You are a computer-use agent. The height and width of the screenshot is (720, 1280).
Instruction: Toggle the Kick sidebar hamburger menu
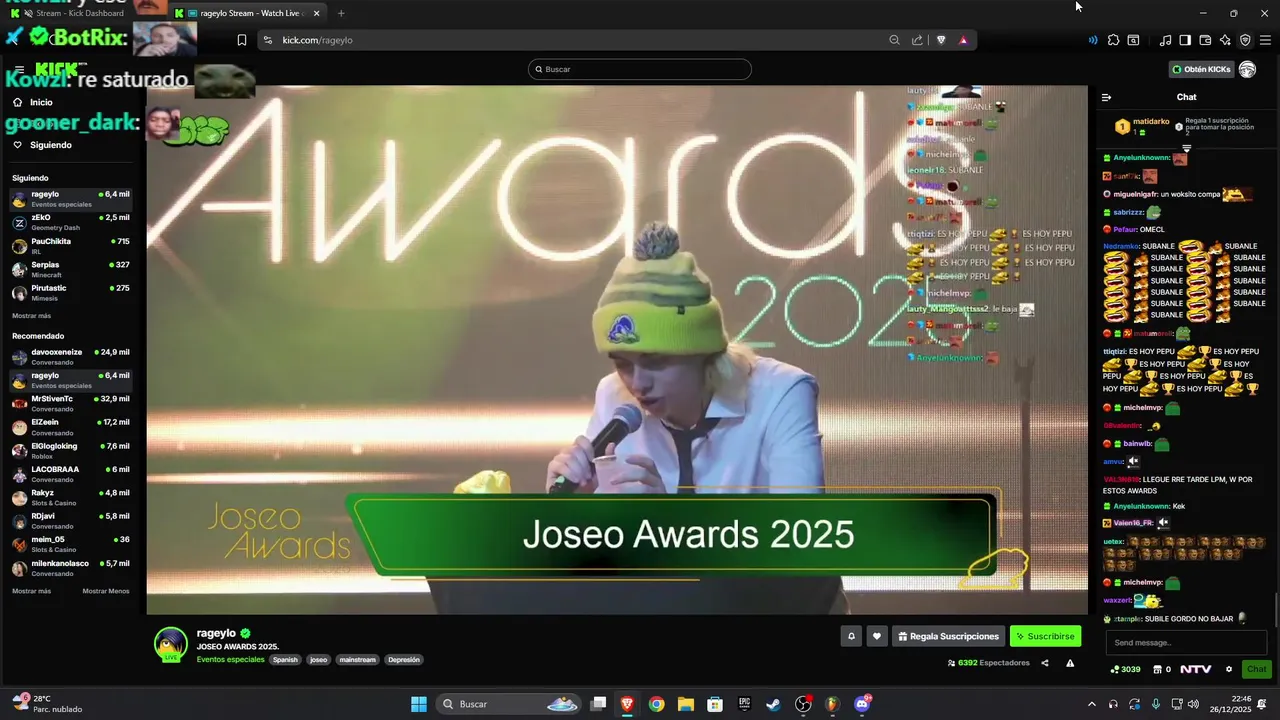tap(18, 69)
